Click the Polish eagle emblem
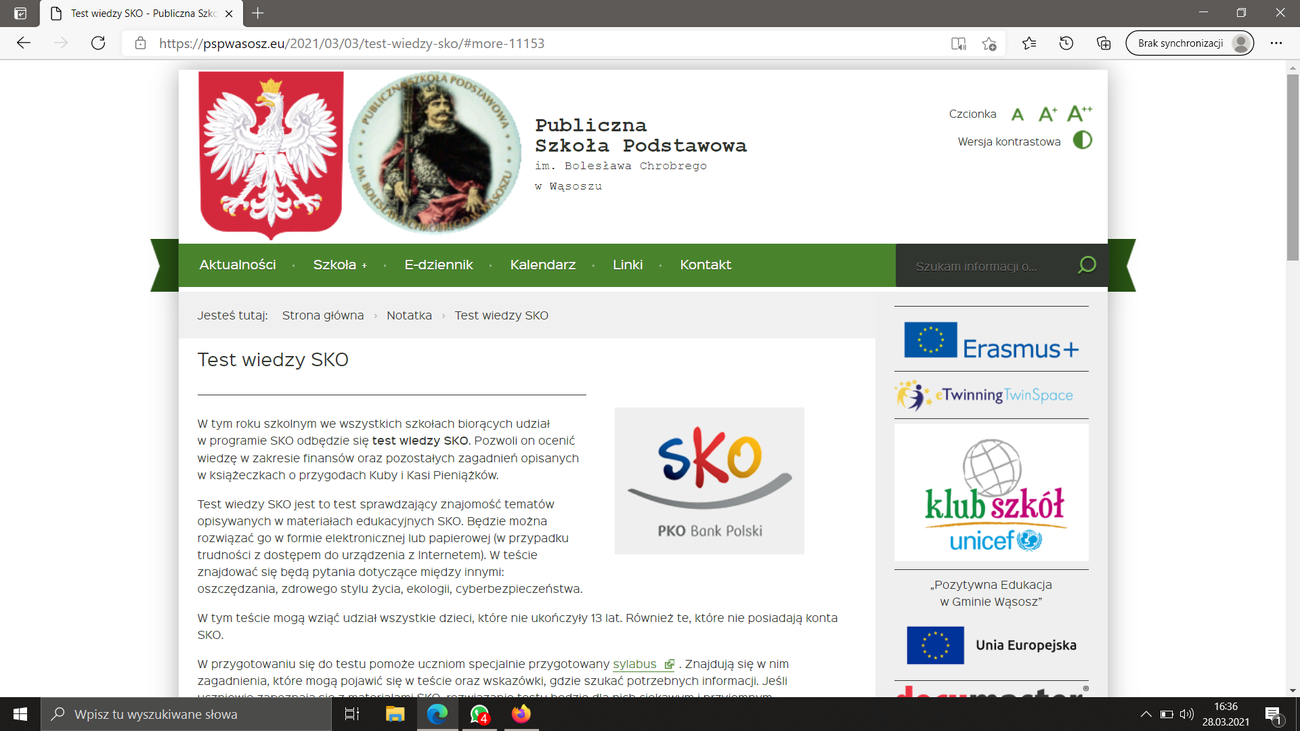Viewport: 1300px width, 731px height. (271, 155)
